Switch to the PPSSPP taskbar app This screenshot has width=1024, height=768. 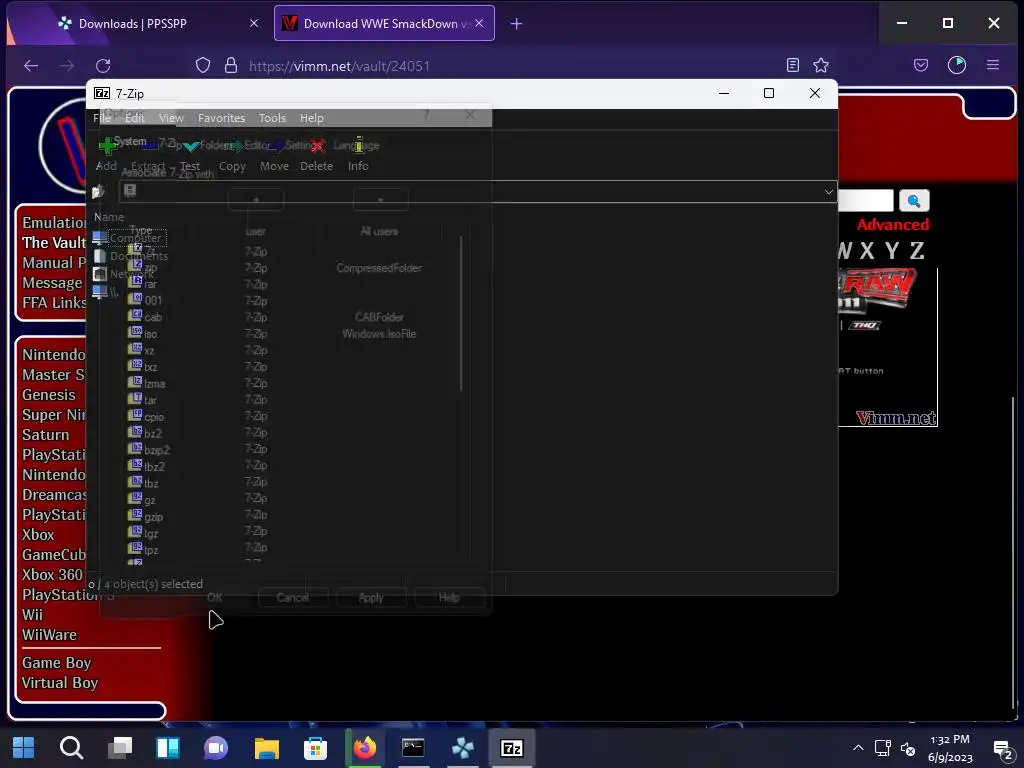click(462, 748)
